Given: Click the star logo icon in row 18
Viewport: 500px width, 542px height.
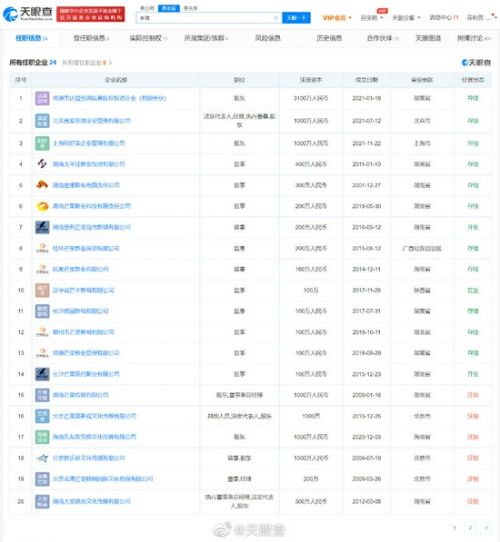Looking at the screenshot, I should 42,458.
